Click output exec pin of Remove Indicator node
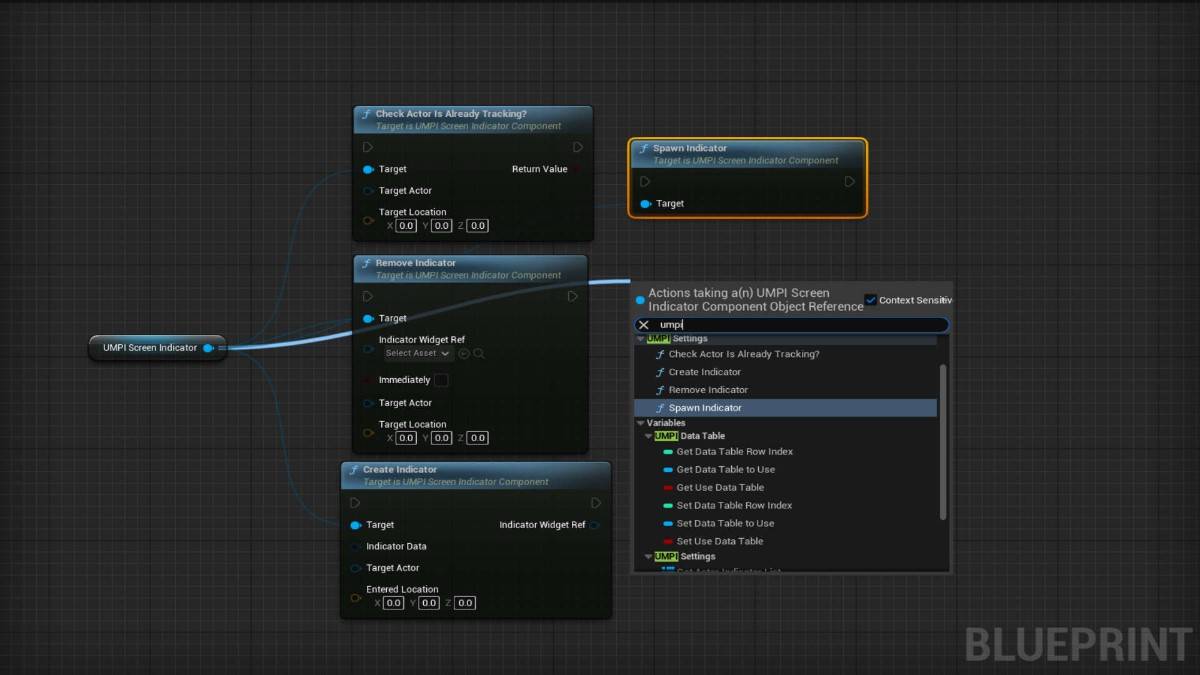 click(572, 296)
